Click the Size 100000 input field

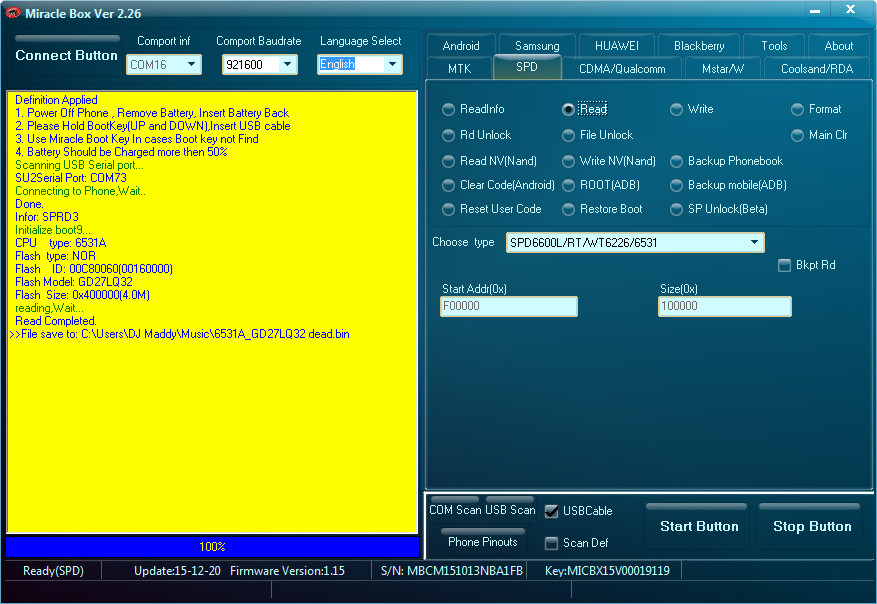pos(725,306)
